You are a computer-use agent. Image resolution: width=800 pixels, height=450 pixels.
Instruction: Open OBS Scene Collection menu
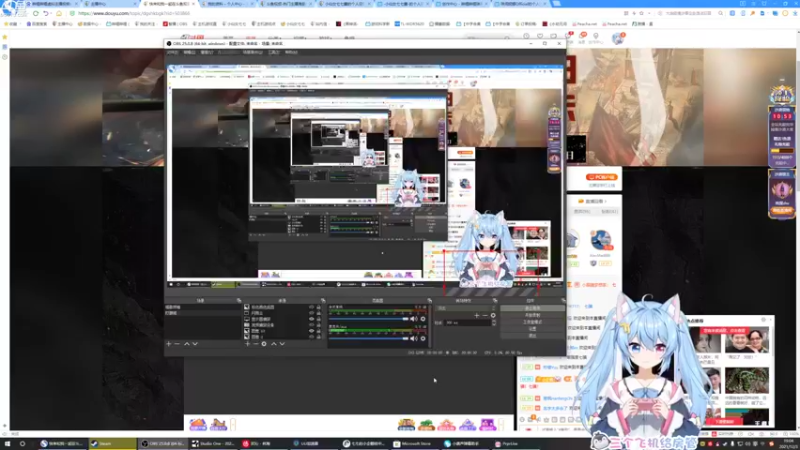(x=253, y=52)
